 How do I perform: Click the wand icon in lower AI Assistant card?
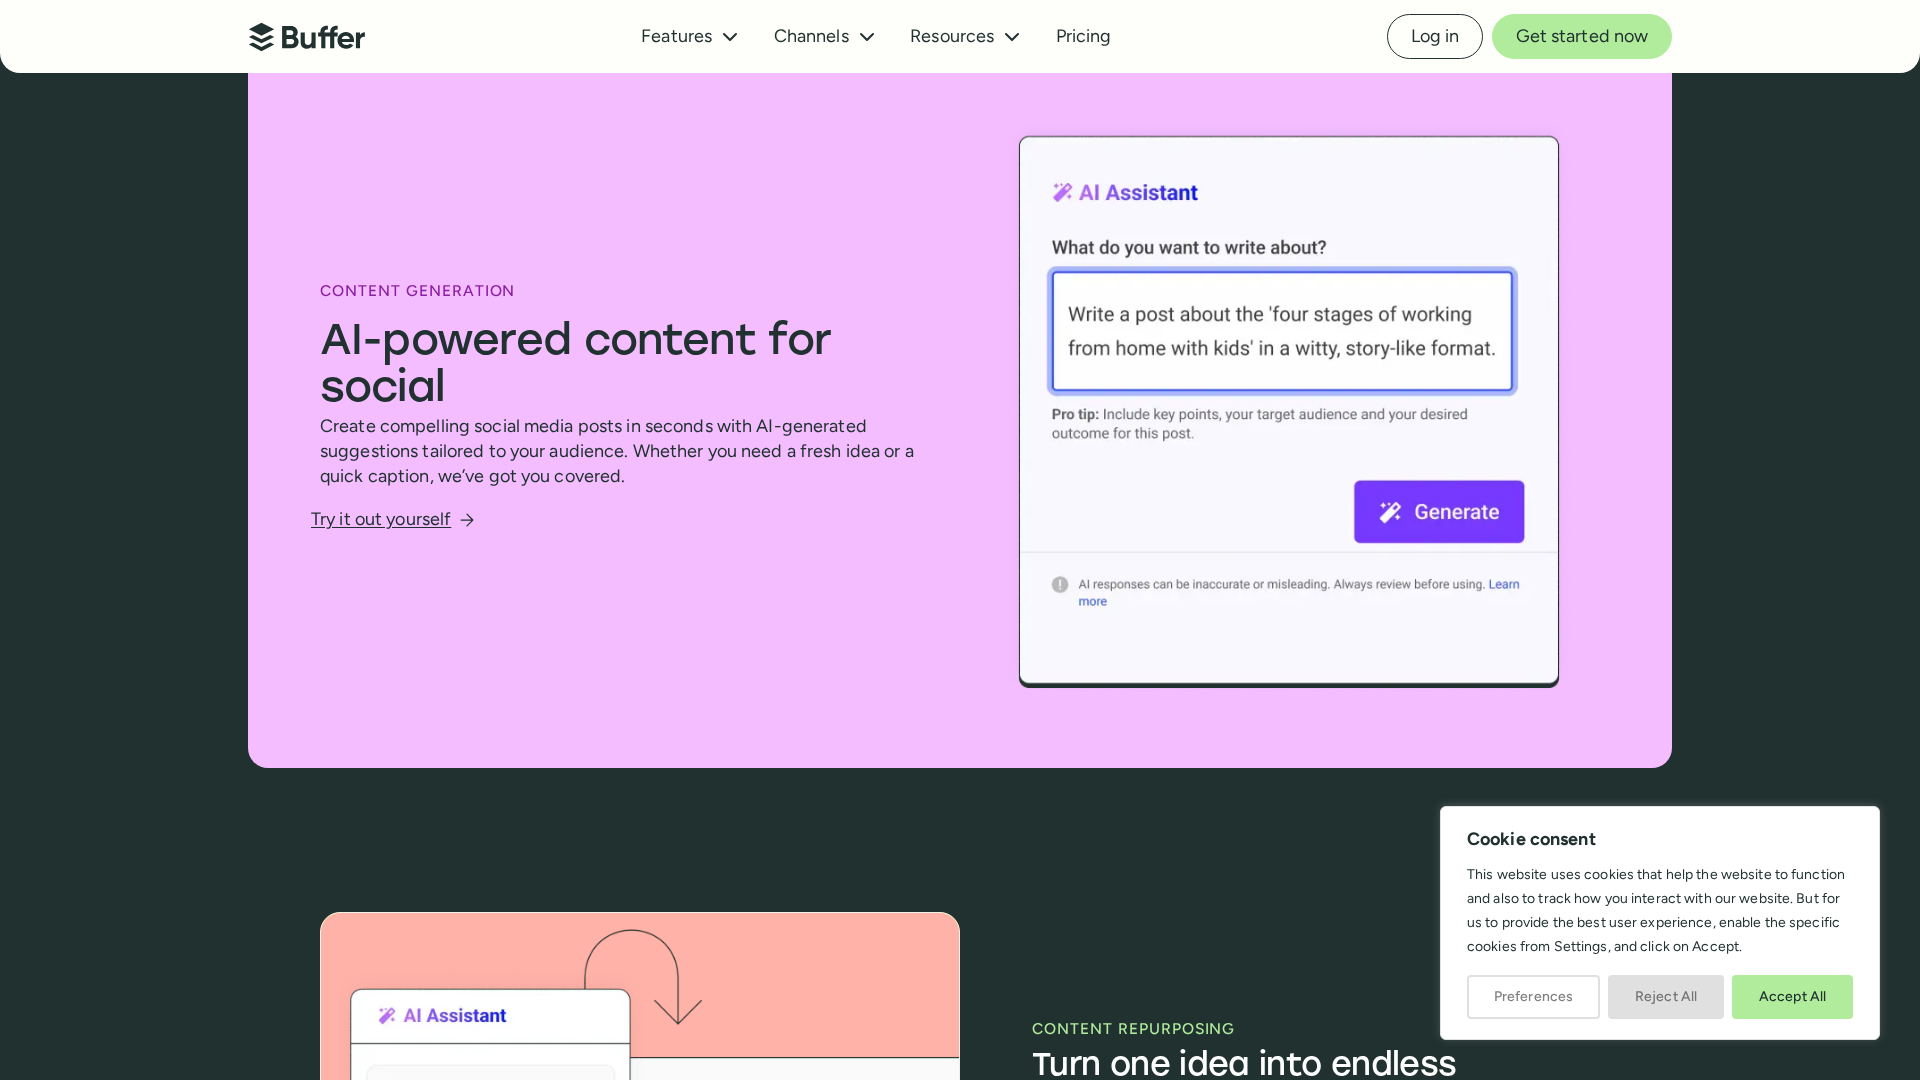coord(387,1016)
